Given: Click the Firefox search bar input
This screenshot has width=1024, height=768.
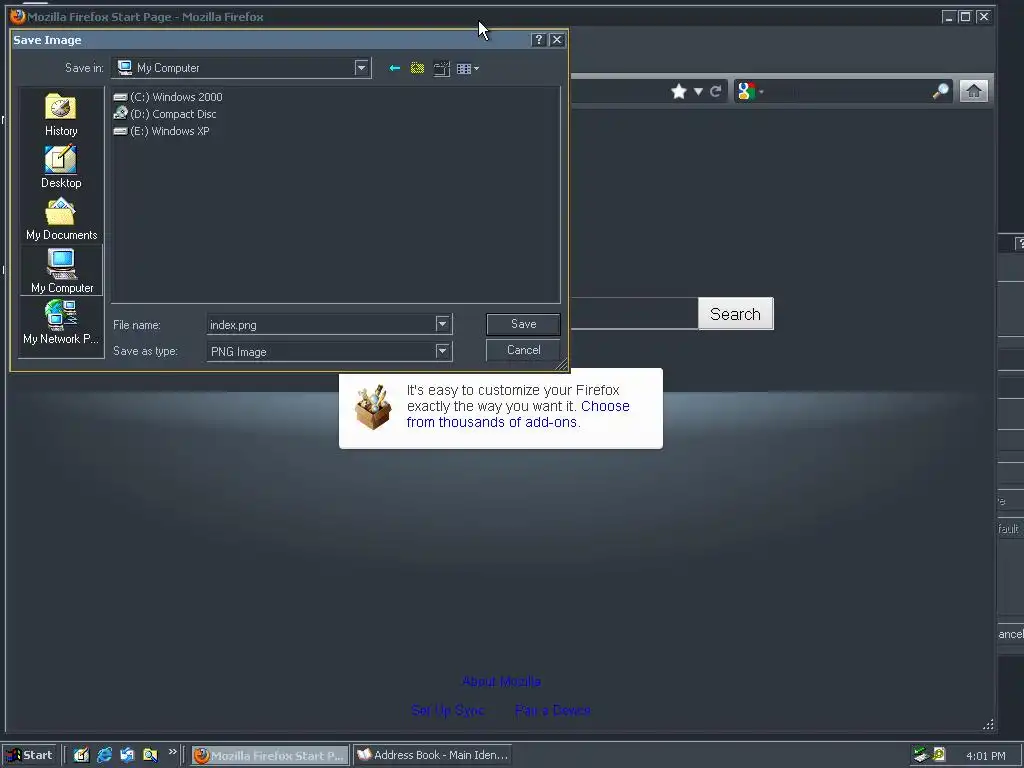Looking at the screenshot, I should [848, 91].
